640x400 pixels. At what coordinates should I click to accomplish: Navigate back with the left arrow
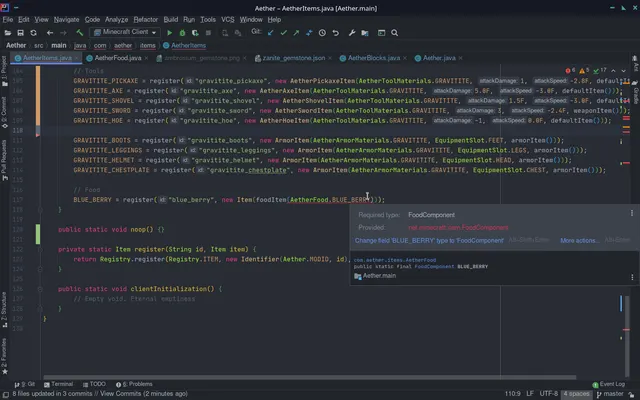[50, 33]
